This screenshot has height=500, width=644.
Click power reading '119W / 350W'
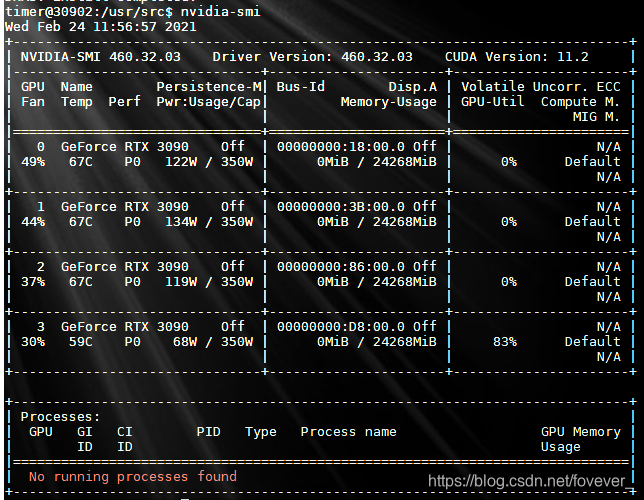coord(209,282)
